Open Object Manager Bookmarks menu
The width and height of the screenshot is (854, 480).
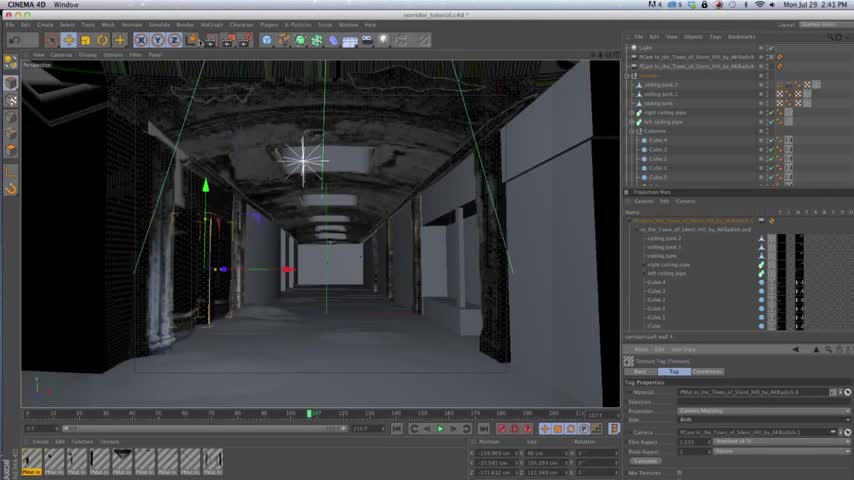(x=742, y=37)
